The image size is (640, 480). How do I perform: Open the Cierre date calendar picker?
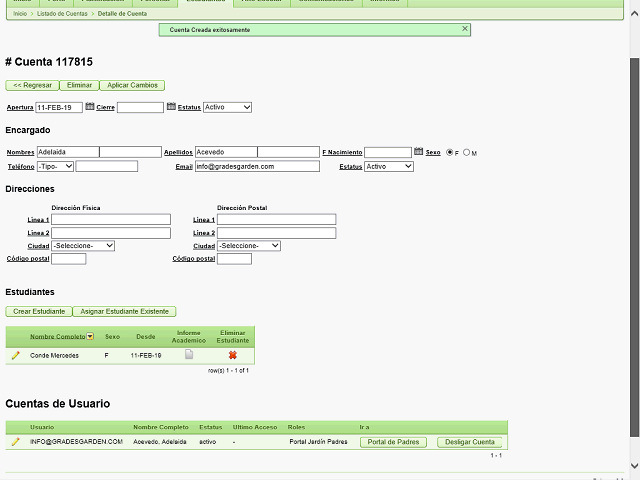click(x=170, y=106)
